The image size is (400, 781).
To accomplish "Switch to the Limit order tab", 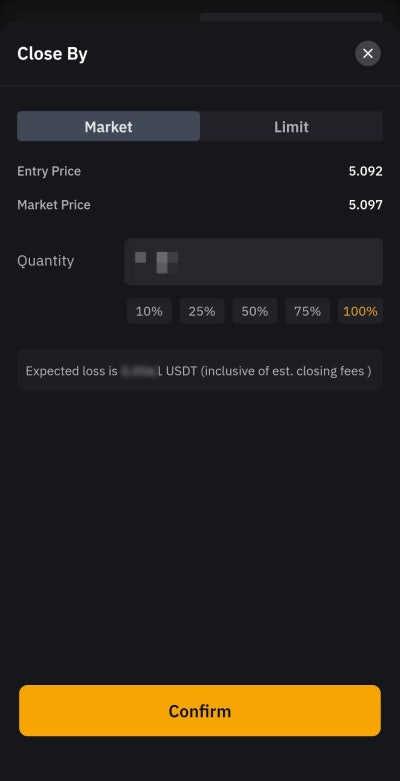I will click(x=291, y=127).
